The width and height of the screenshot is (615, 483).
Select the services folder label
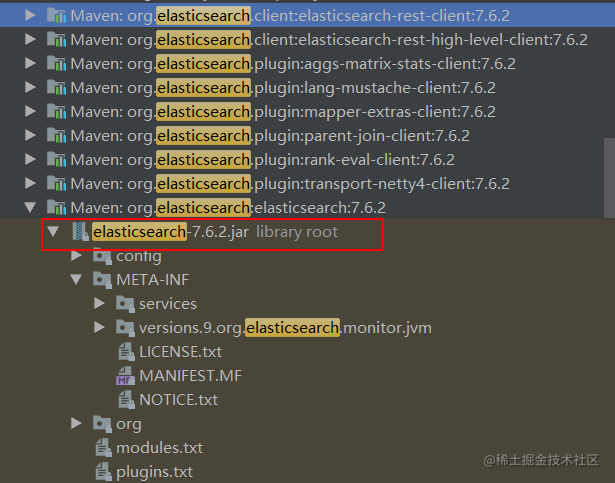click(168, 304)
